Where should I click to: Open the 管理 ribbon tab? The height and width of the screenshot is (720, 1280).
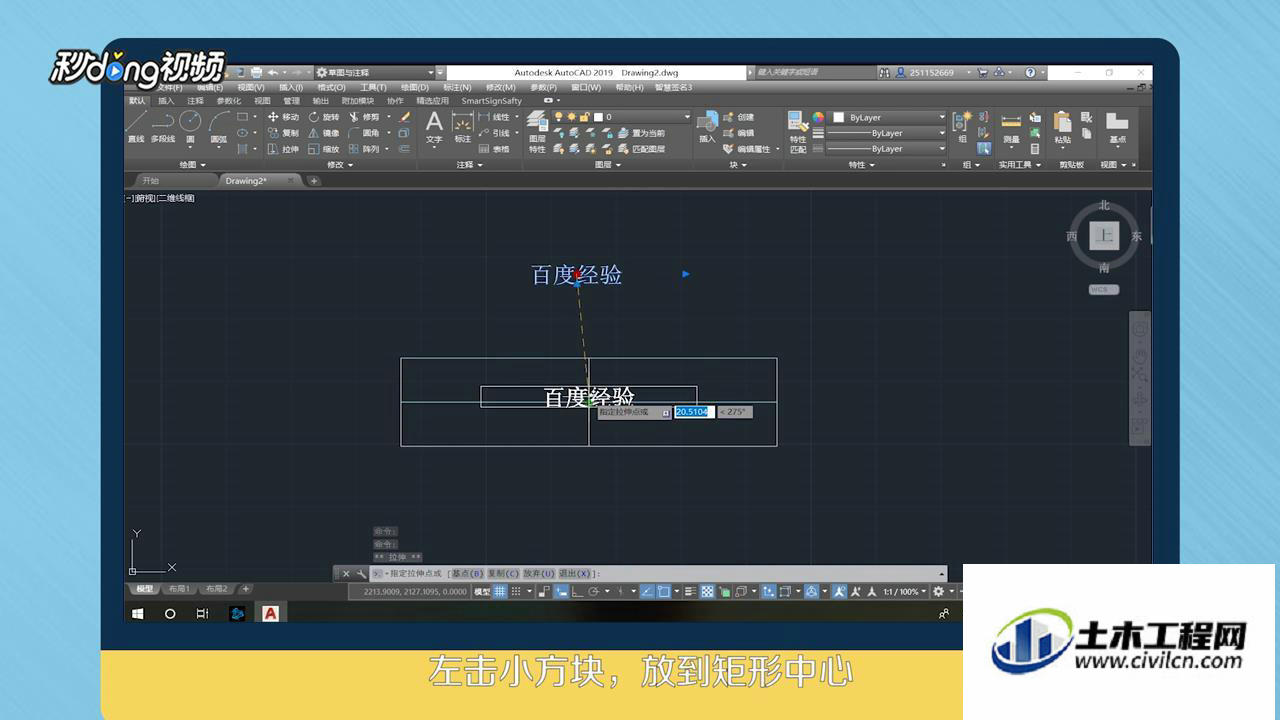tap(291, 101)
